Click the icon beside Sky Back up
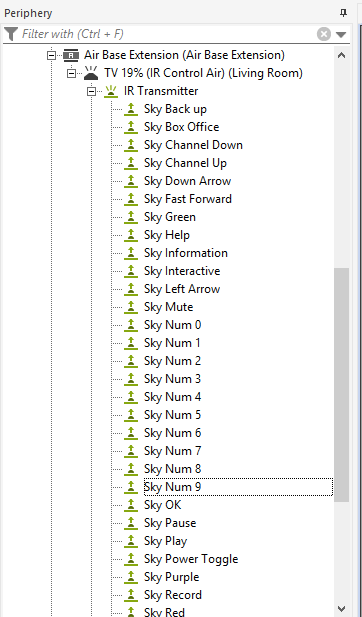 (x=131, y=109)
